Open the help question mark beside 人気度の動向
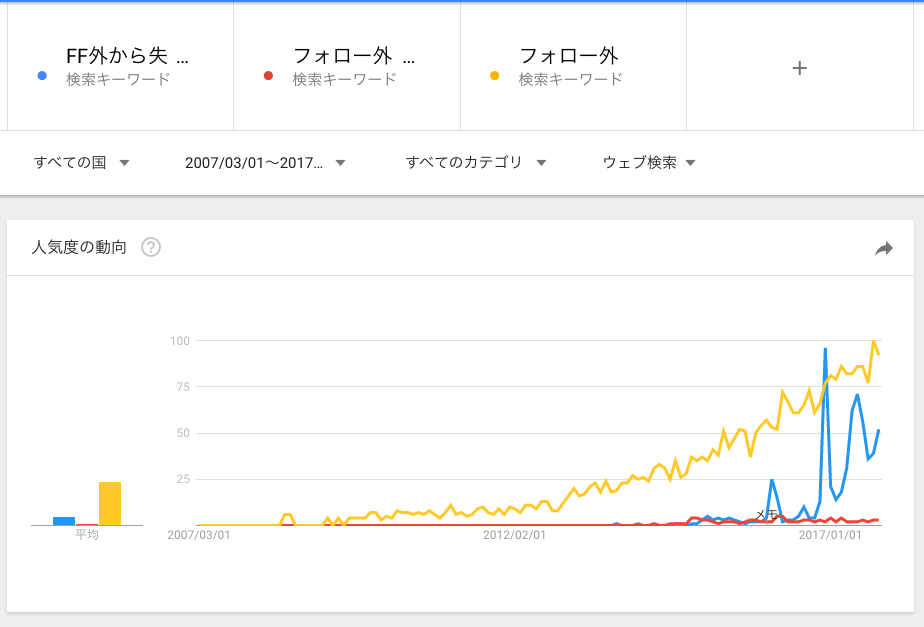The image size is (924, 627). (151, 247)
